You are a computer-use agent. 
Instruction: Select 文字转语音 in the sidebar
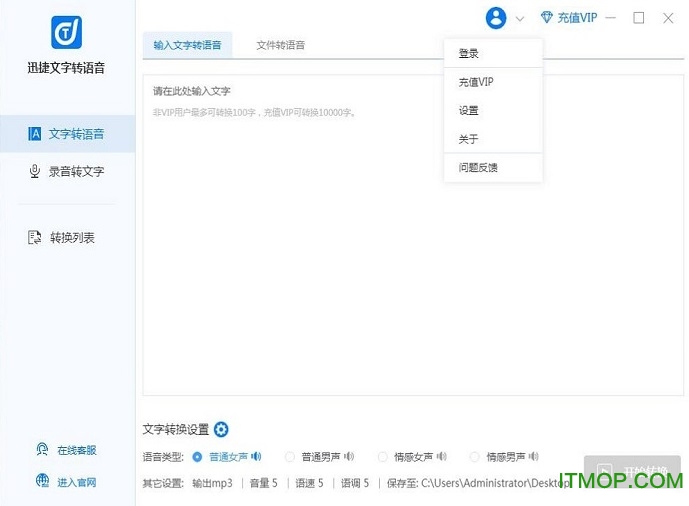[68, 134]
